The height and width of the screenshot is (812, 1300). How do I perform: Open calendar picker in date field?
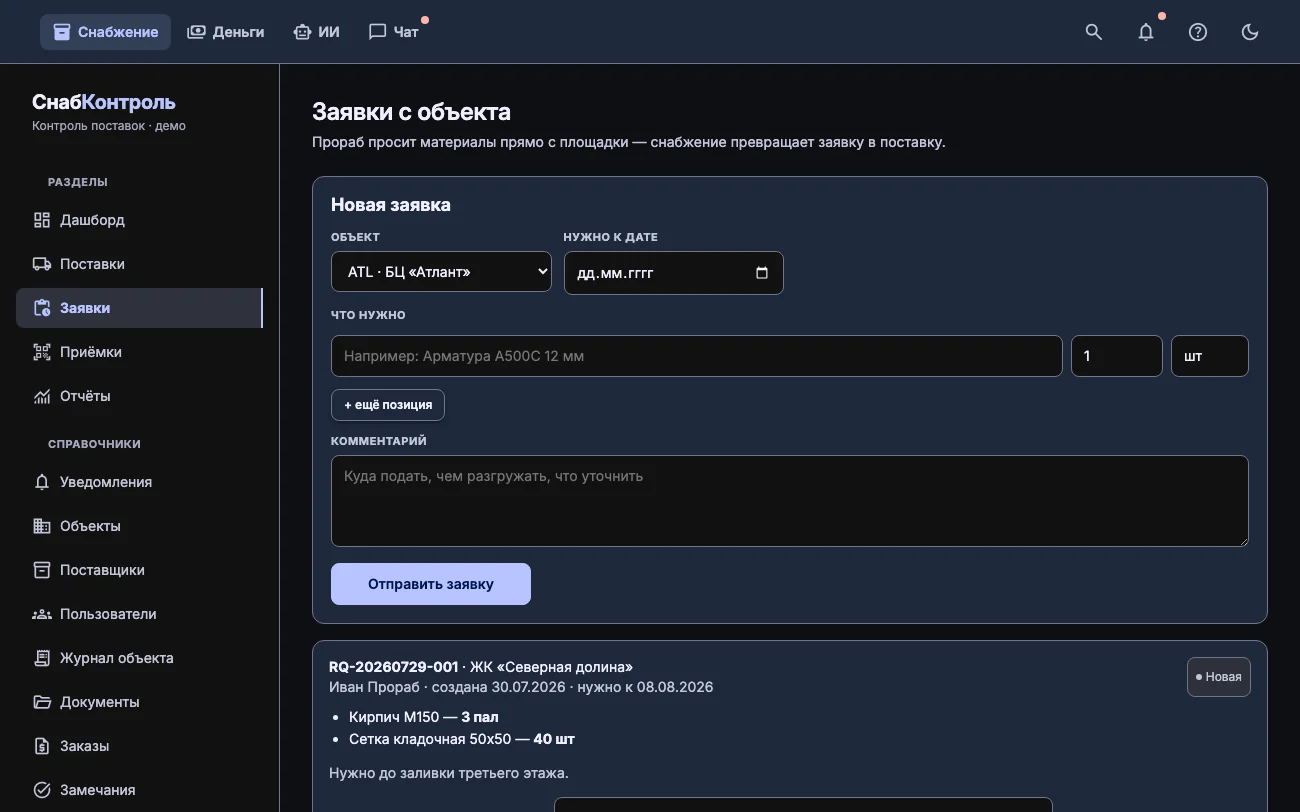coord(762,273)
